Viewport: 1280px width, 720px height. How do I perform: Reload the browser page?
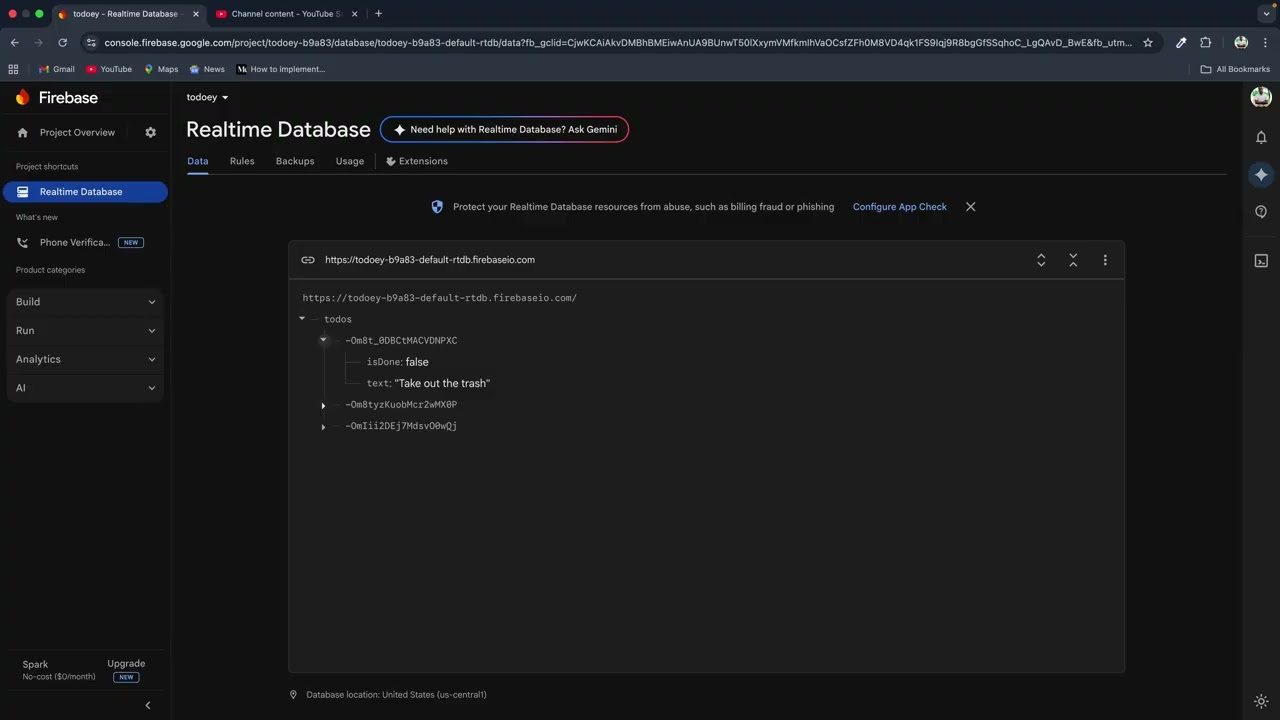pos(62,43)
